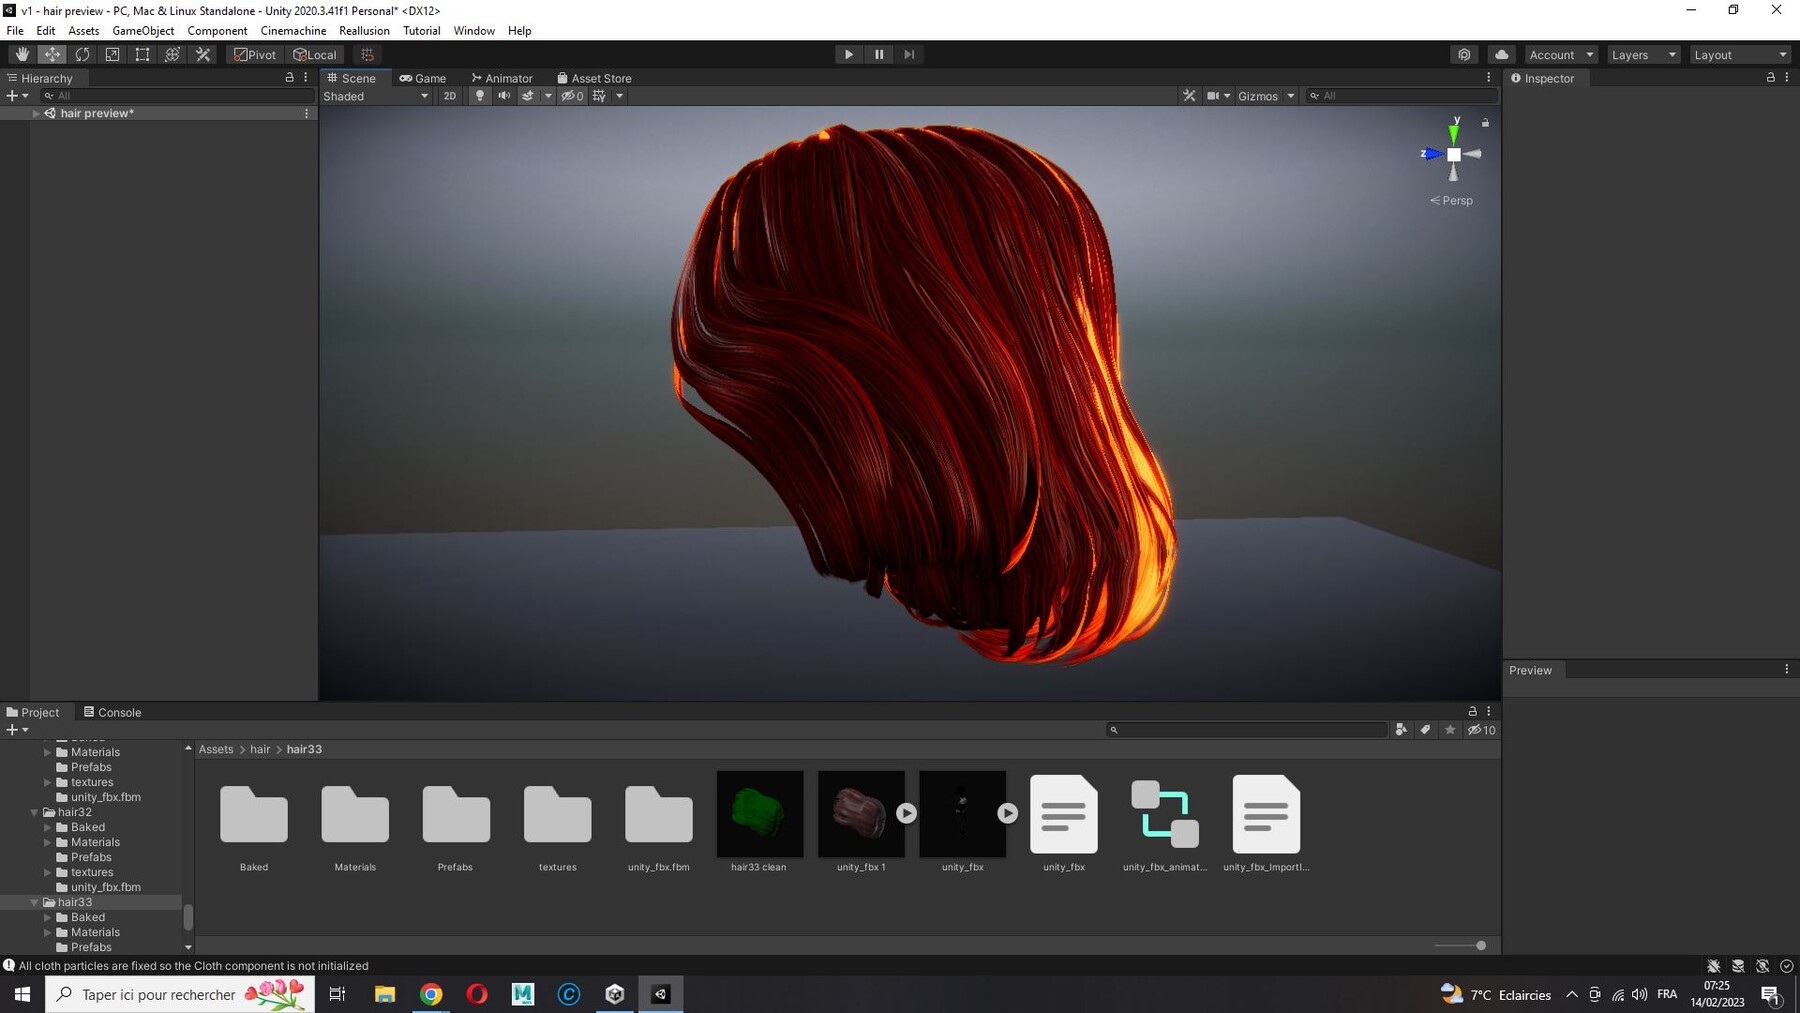Switch to the Animator tab

click(x=502, y=78)
